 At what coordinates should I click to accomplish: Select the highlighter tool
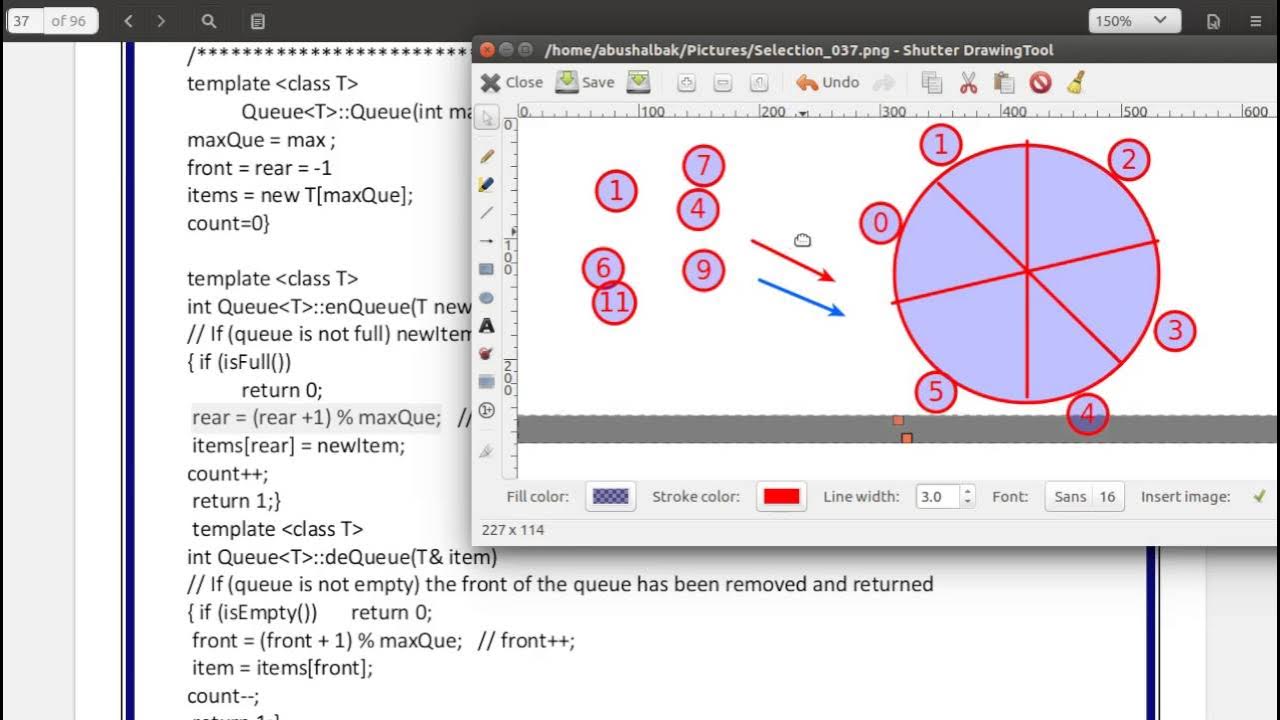point(487,185)
